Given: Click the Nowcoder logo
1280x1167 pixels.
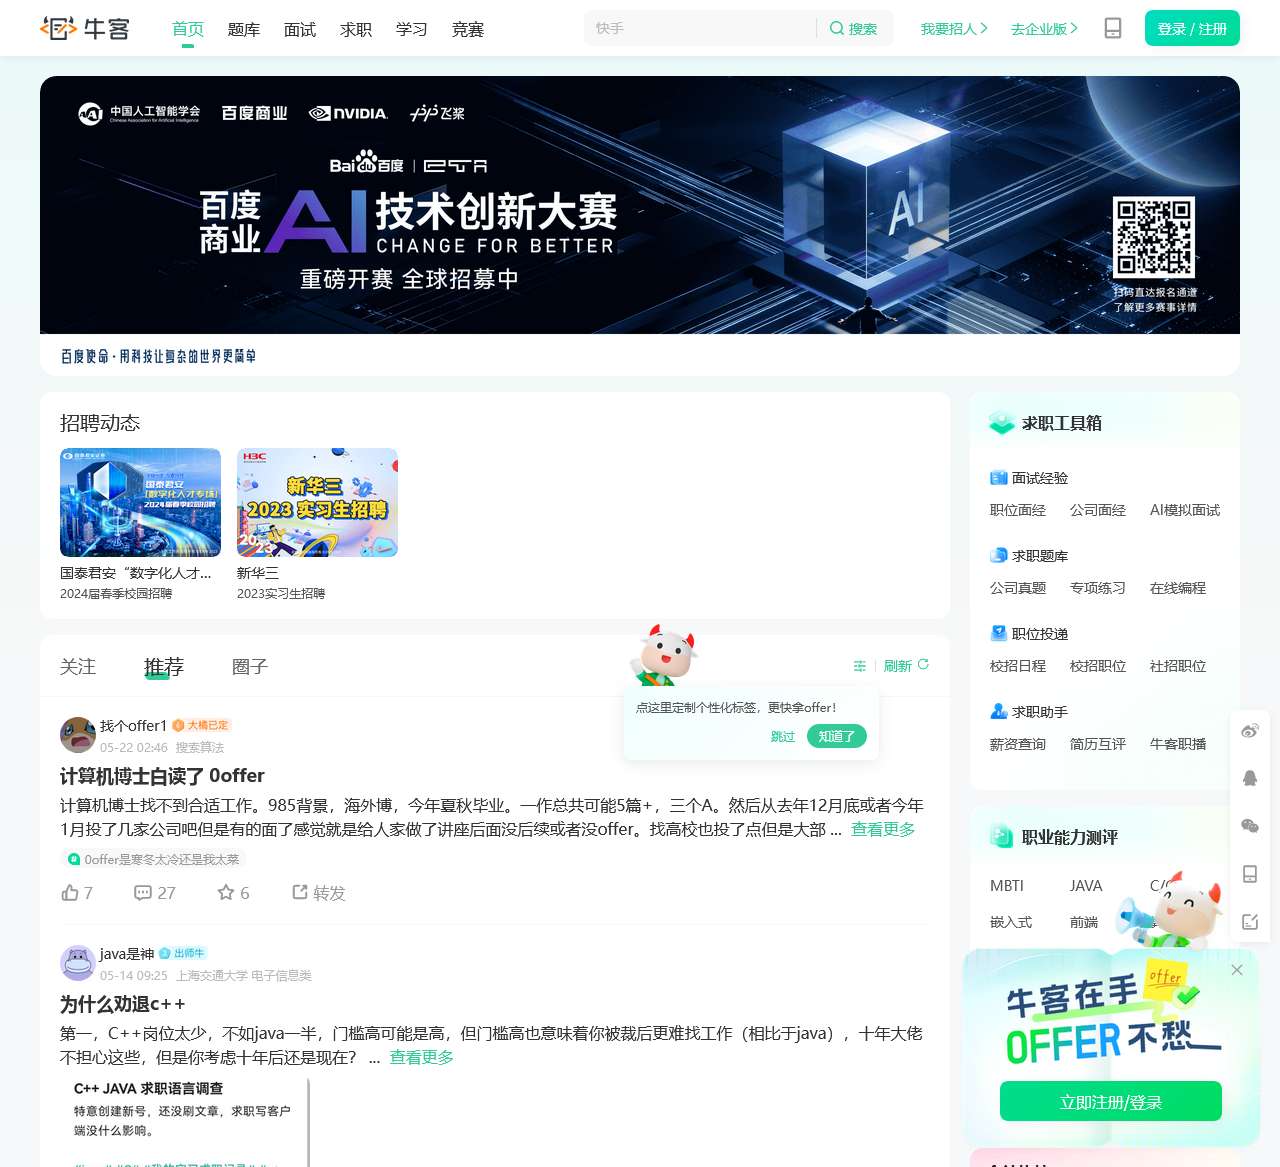Looking at the screenshot, I should point(85,29).
